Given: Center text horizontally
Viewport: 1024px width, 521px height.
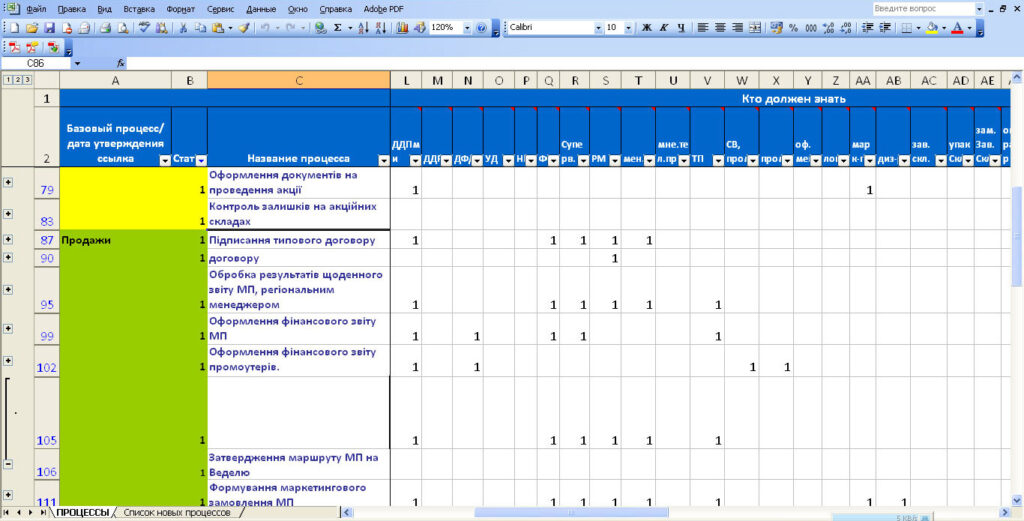Looking at the screenshot, I should pos(720,28).
